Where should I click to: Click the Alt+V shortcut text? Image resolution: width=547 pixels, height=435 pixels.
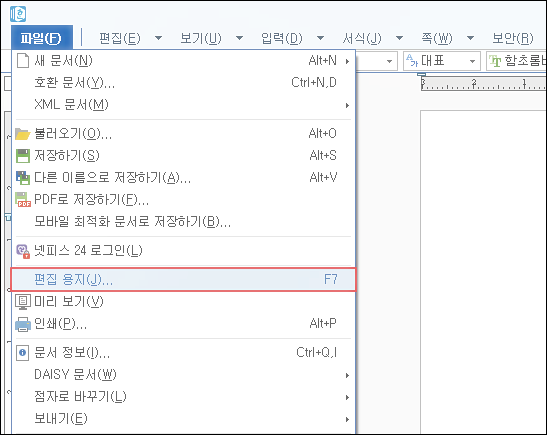pyautogui.click(x=323, y=178)
